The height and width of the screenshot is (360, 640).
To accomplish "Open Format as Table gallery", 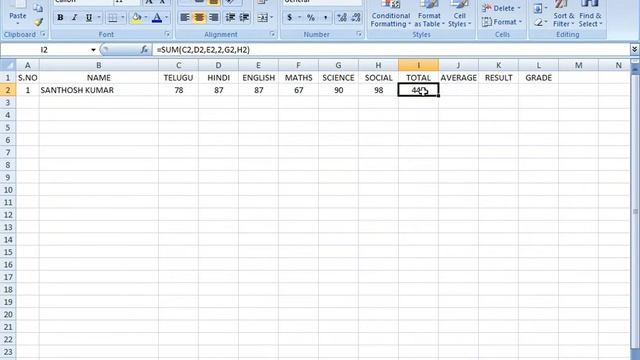I will coord(429,15).
